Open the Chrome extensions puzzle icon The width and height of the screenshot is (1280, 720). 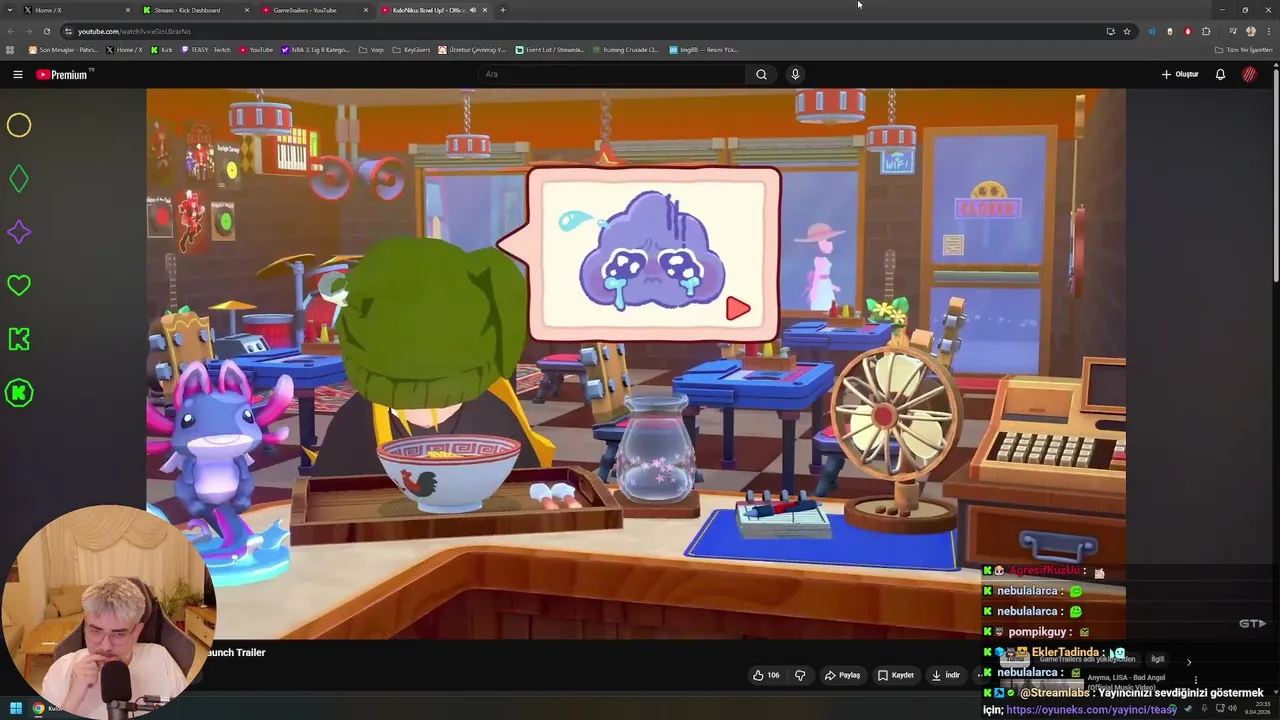[1206, 31]
